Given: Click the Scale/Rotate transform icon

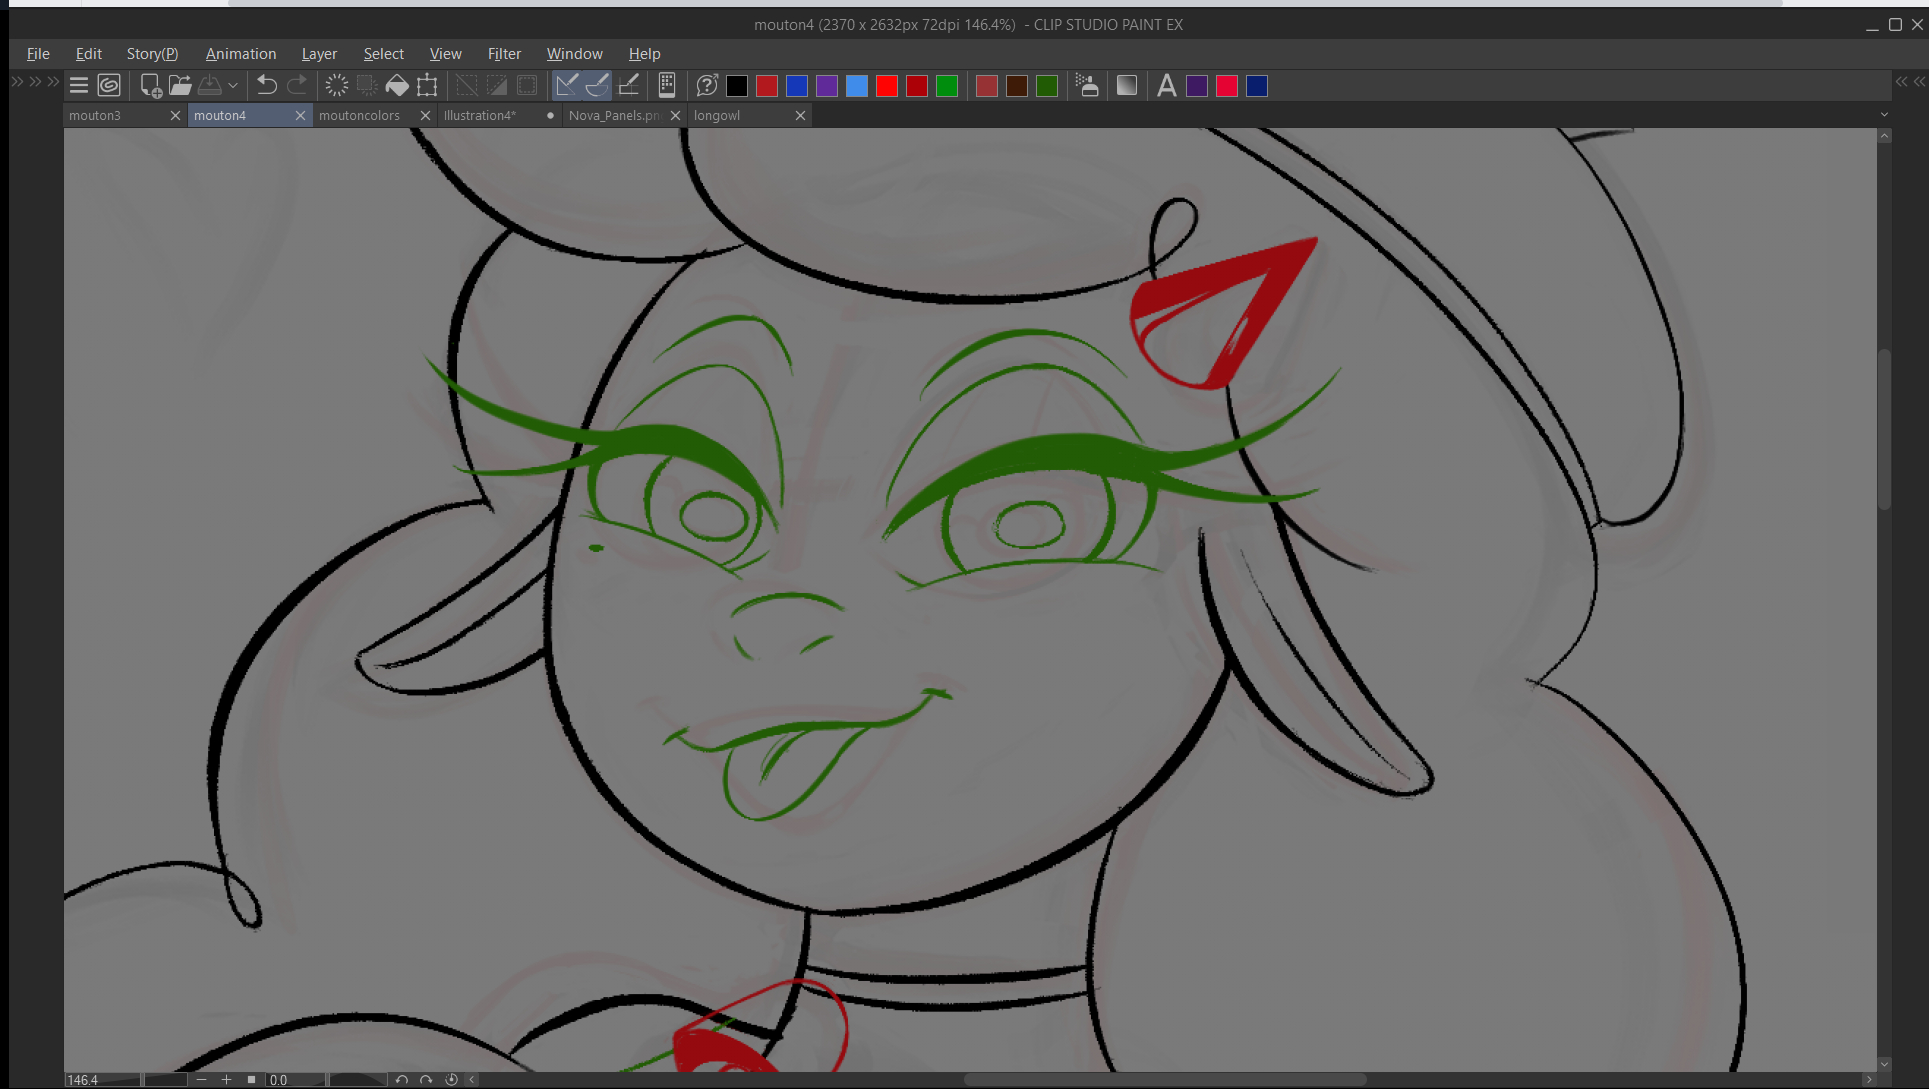Looking at the screenshot, I should (427, 86).
